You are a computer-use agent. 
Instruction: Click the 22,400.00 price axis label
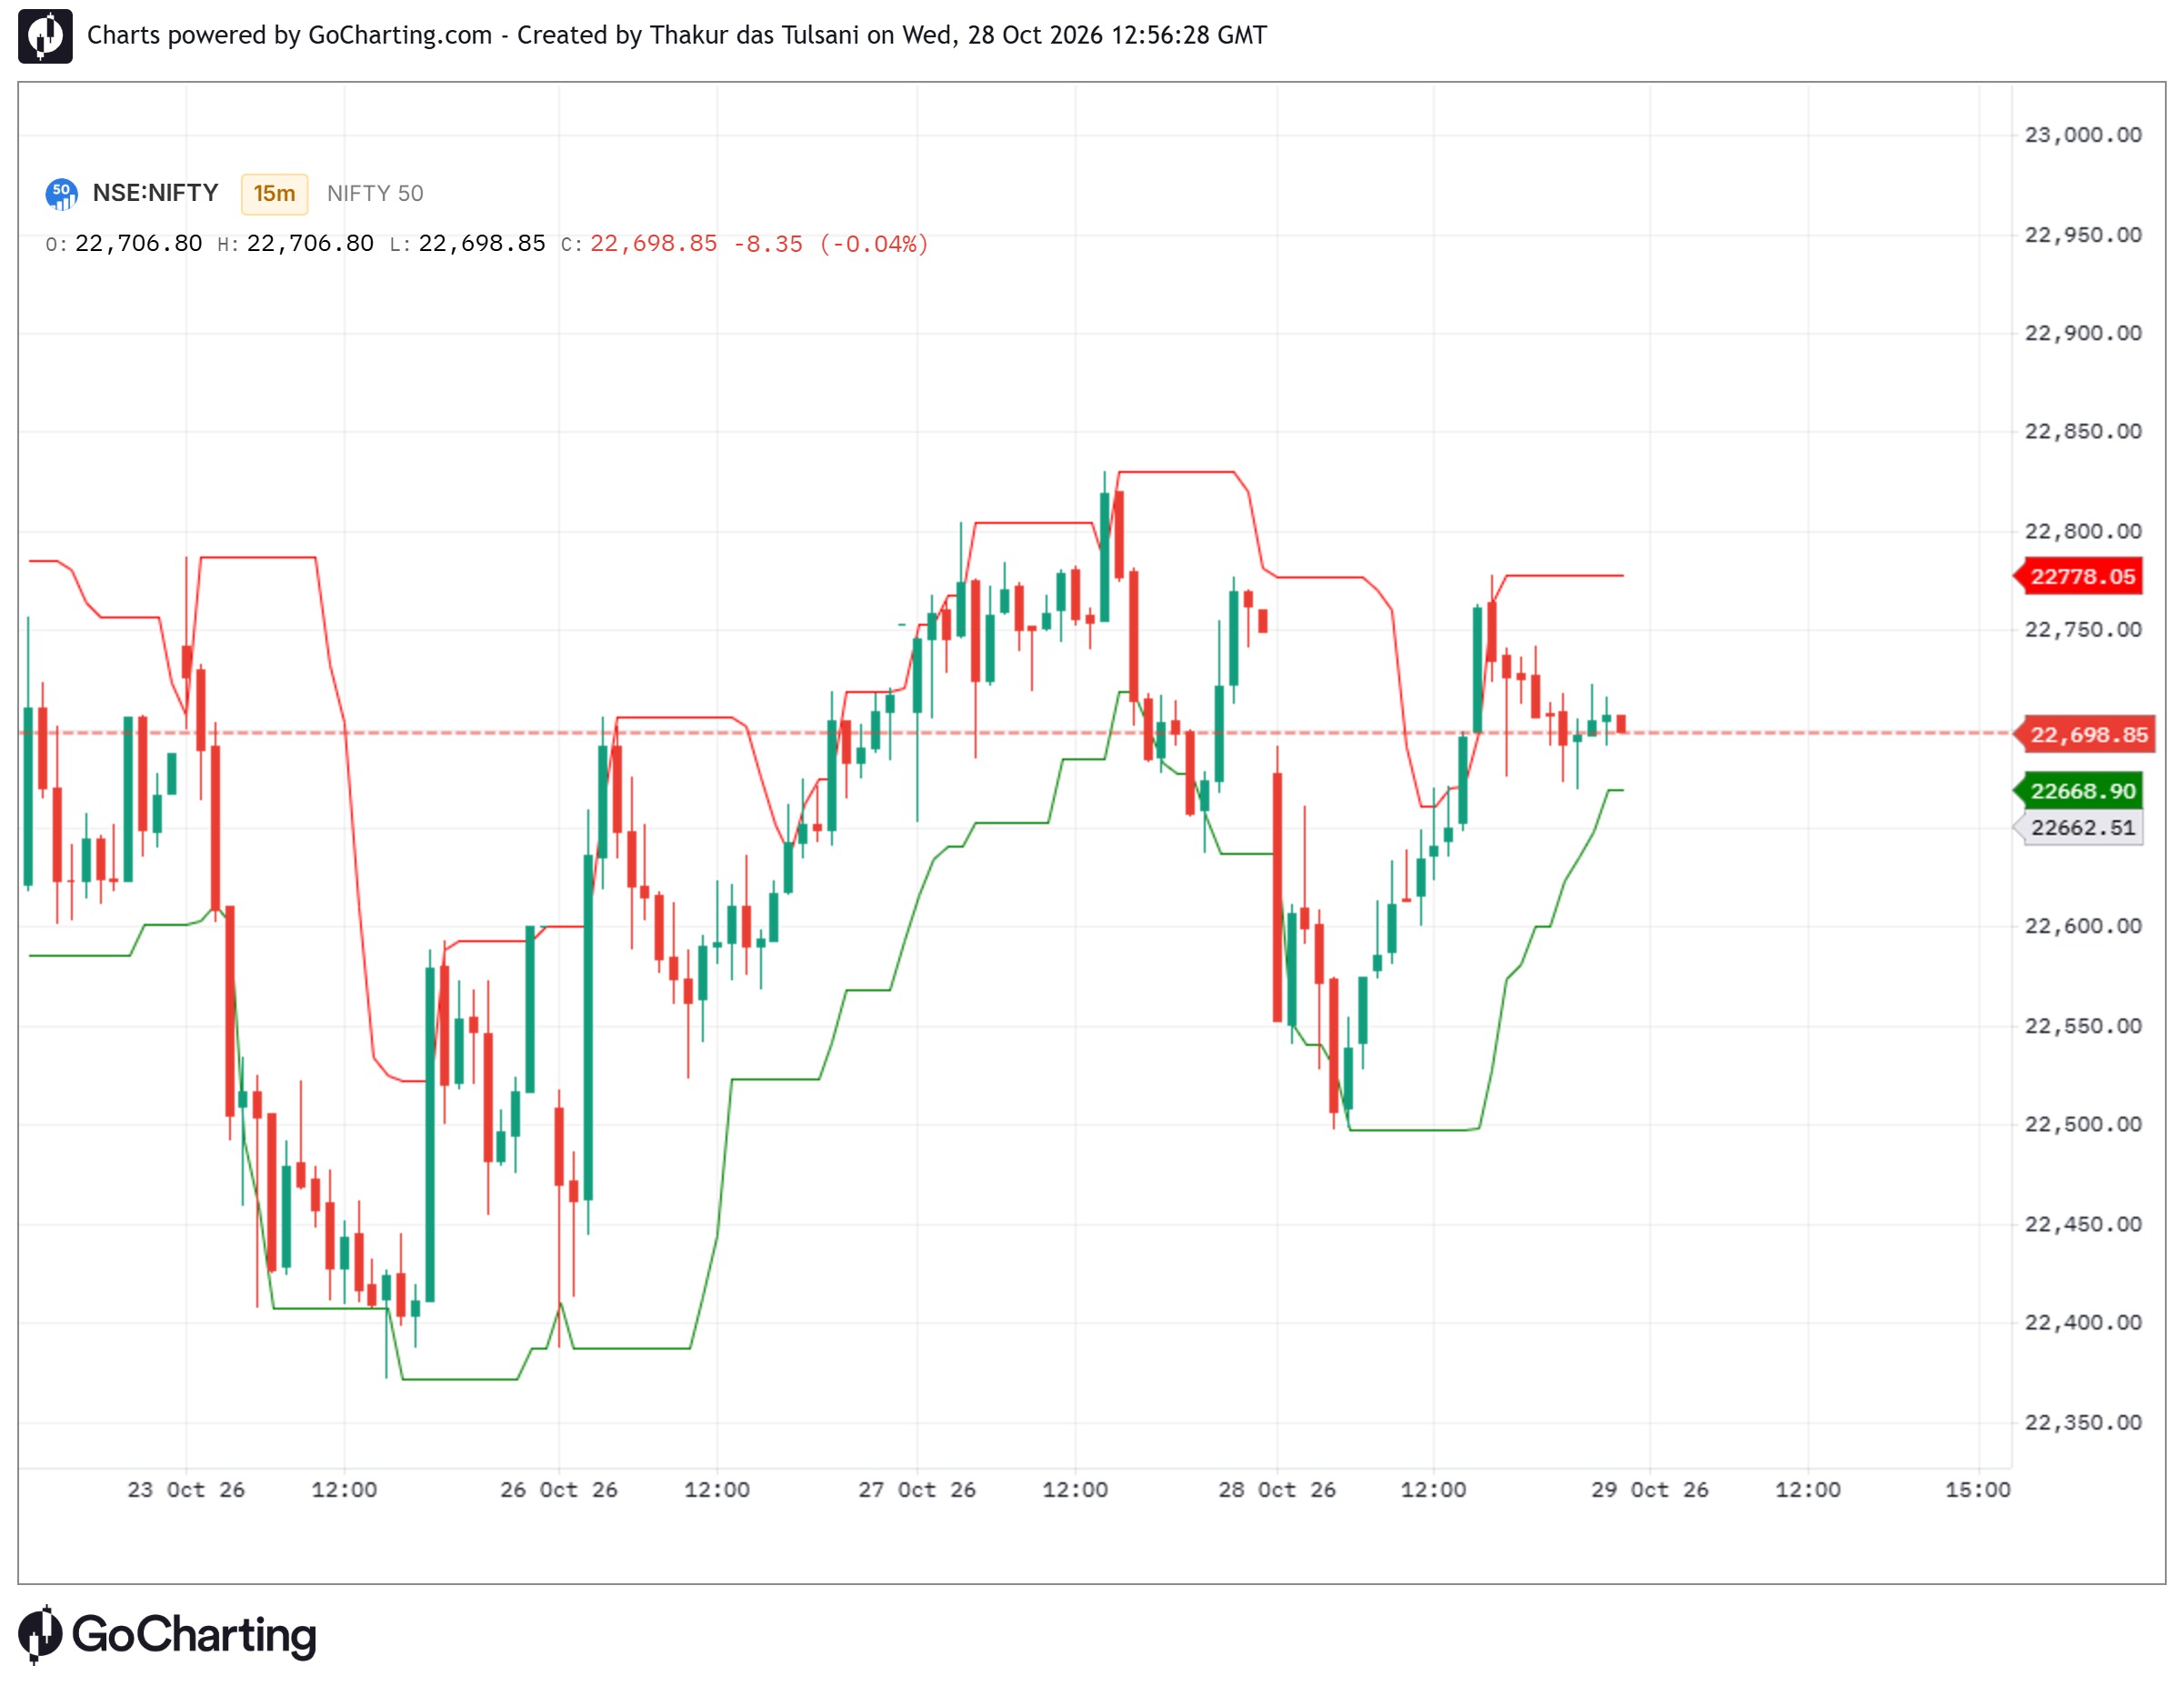[x=2083, y=1322]
